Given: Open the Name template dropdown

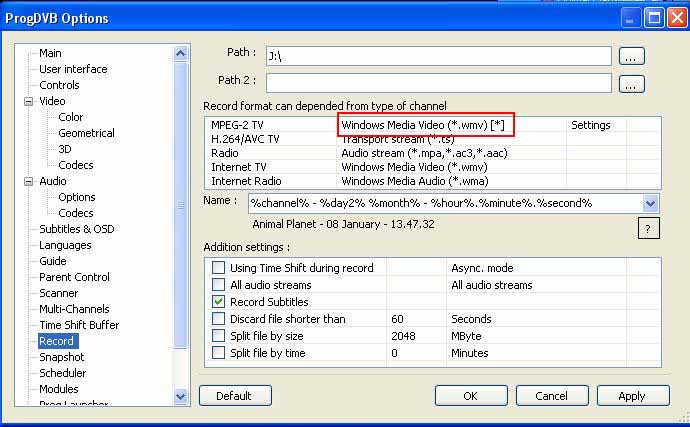Looking at the screenshot, I should coord(650,203).
